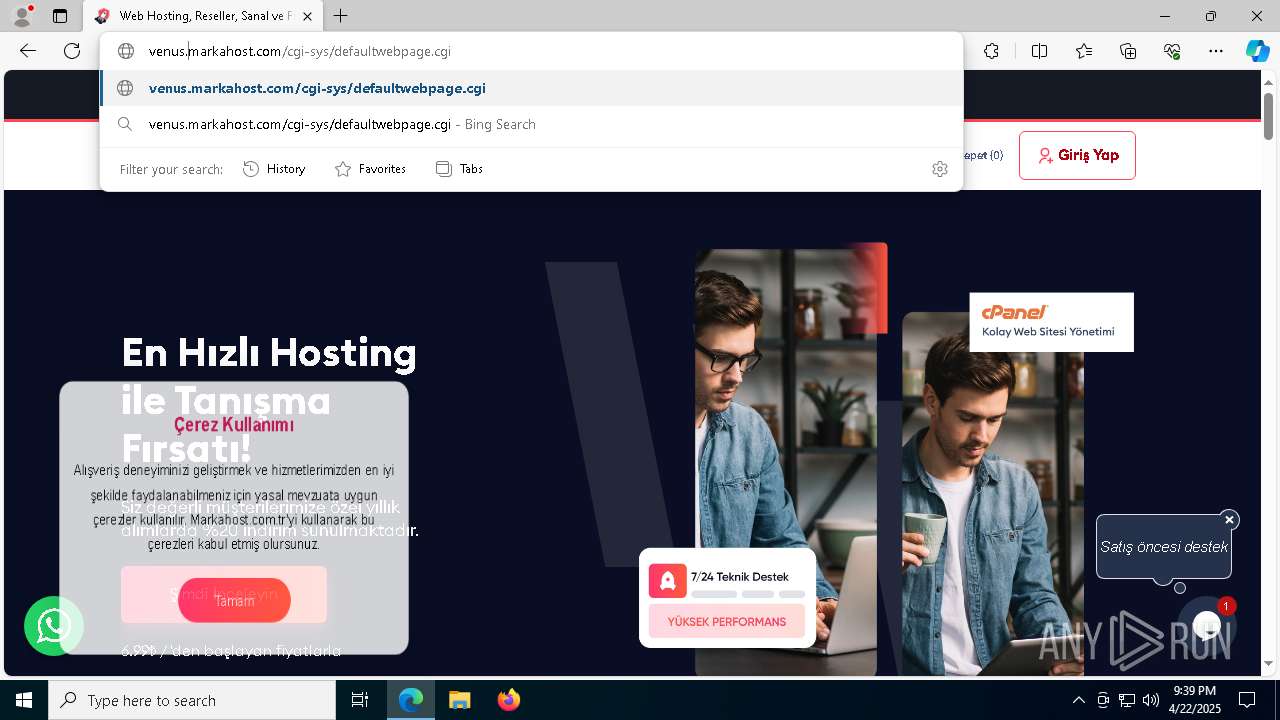The height and width of the screenshot is (720, 1280).
Task: Open network icon in system tray
Action: pyautogui.click(x=1126, y=700)
